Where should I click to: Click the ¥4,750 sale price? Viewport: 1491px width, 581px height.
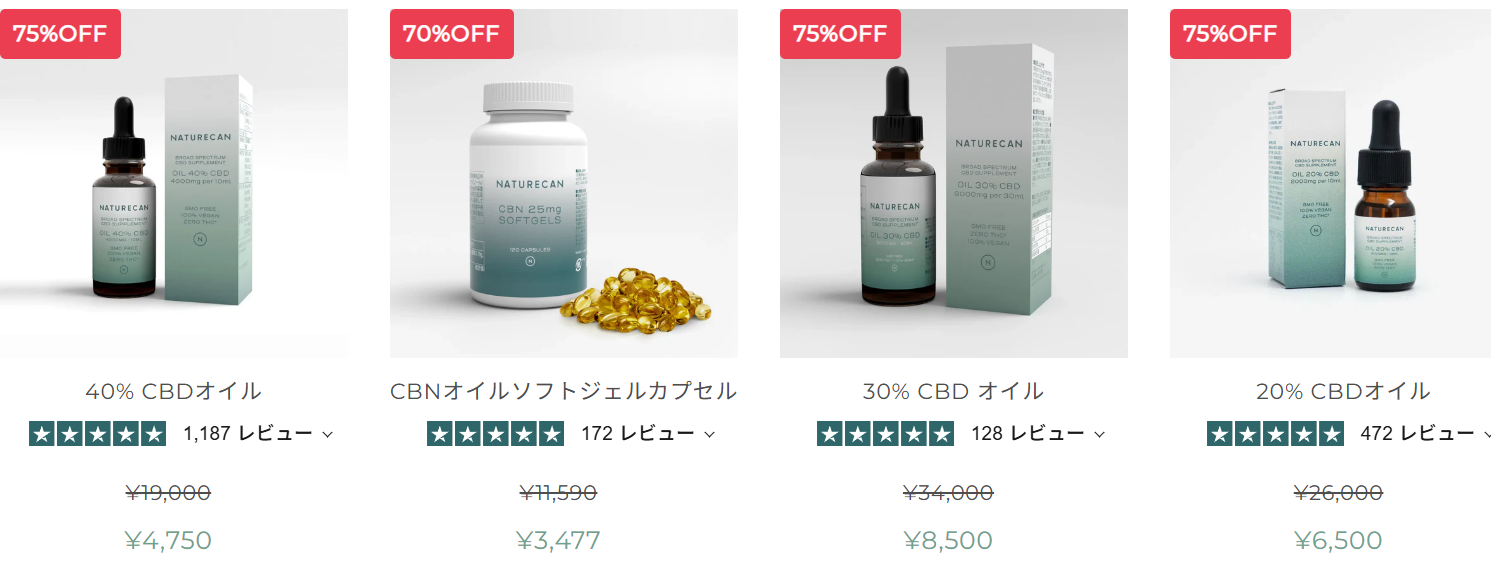point(168,541)
